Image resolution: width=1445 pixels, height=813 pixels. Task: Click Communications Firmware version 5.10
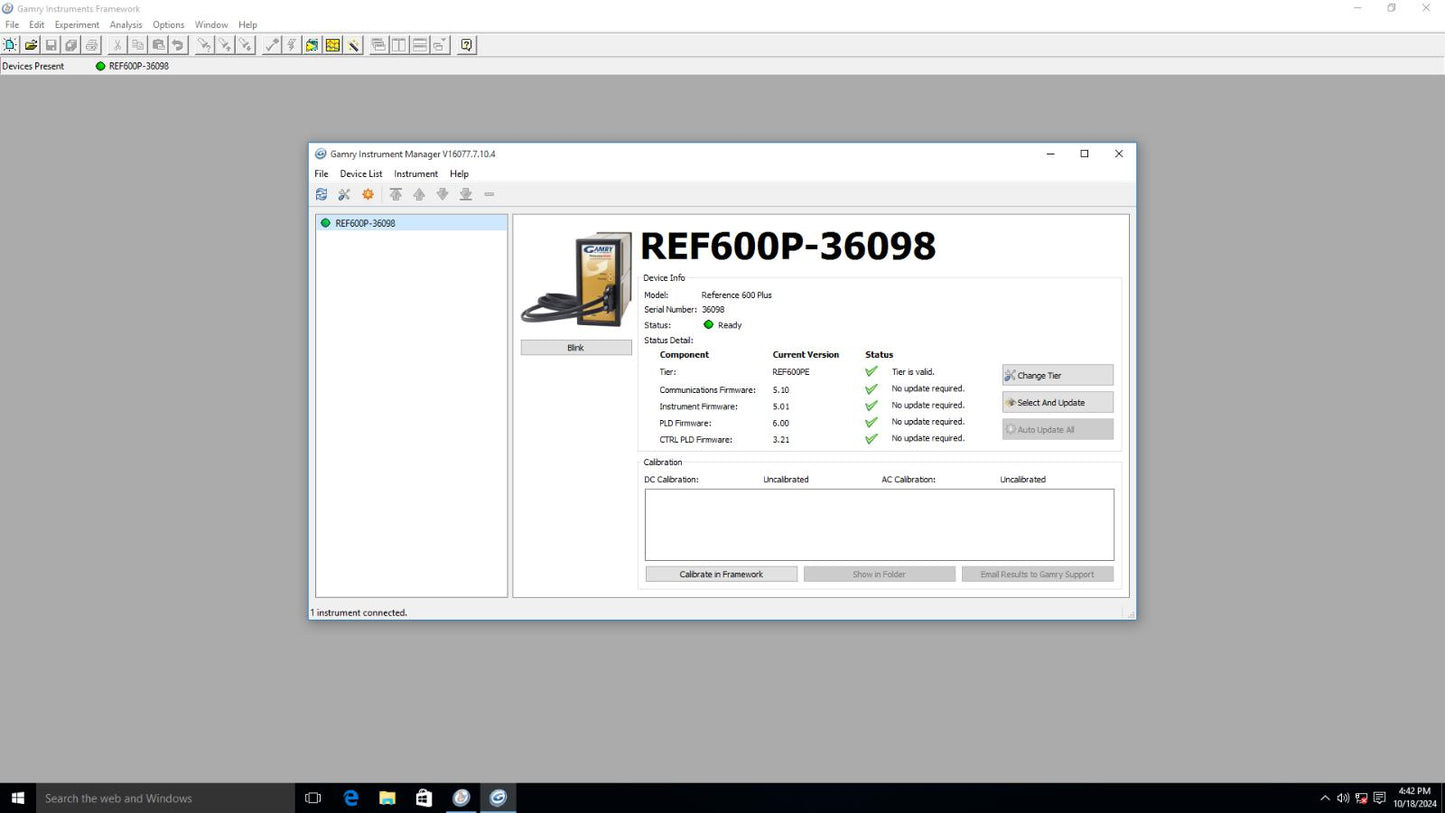pos(781,390)
